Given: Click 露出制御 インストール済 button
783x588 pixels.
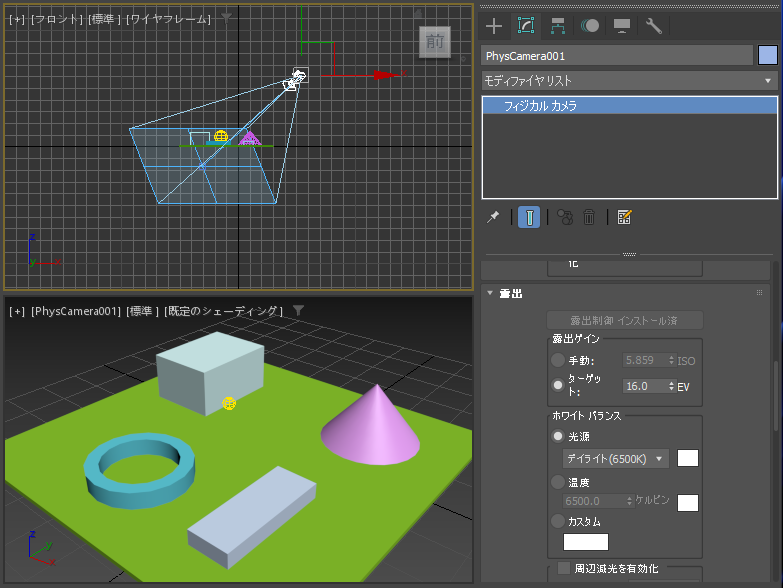Looking at the screenshot, I should 625,320.
